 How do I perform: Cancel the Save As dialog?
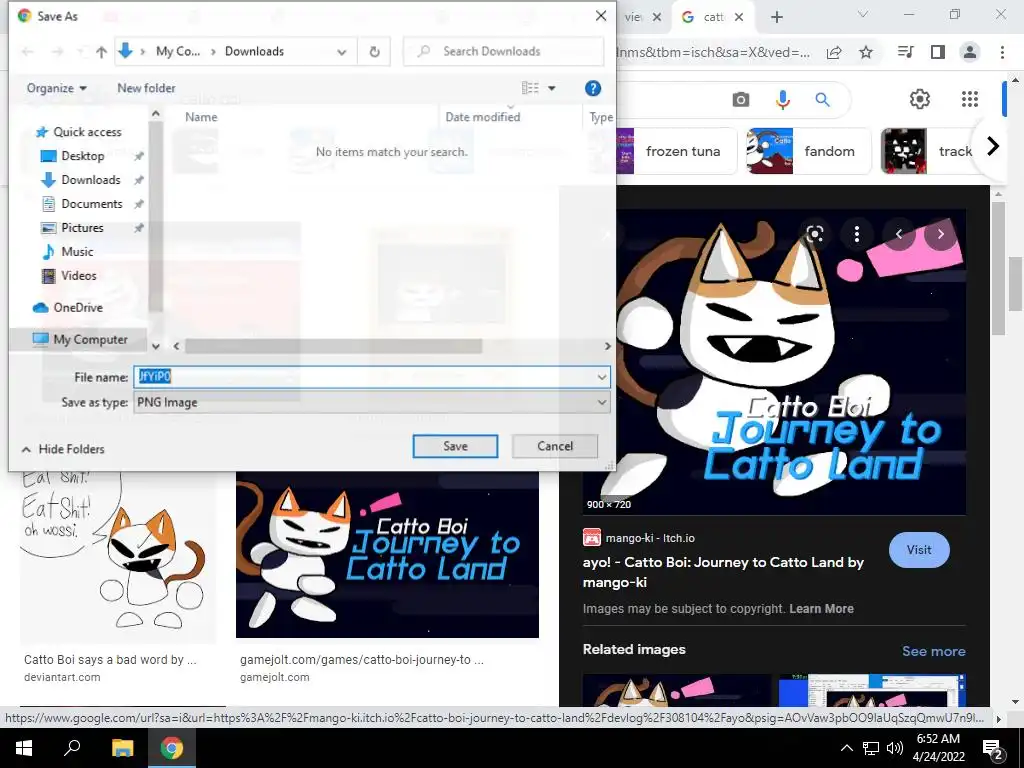[554, 446]
